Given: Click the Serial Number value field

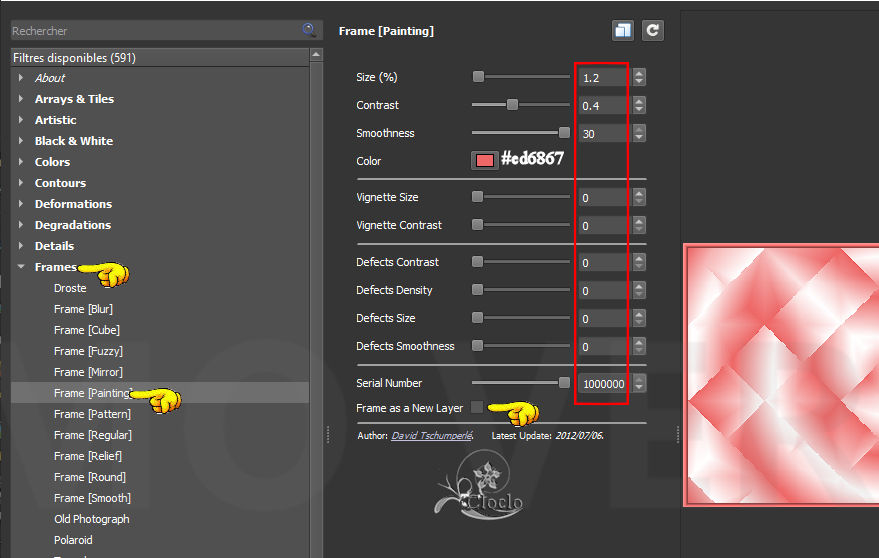Looking at the screenshot, I should click(602, 384).
